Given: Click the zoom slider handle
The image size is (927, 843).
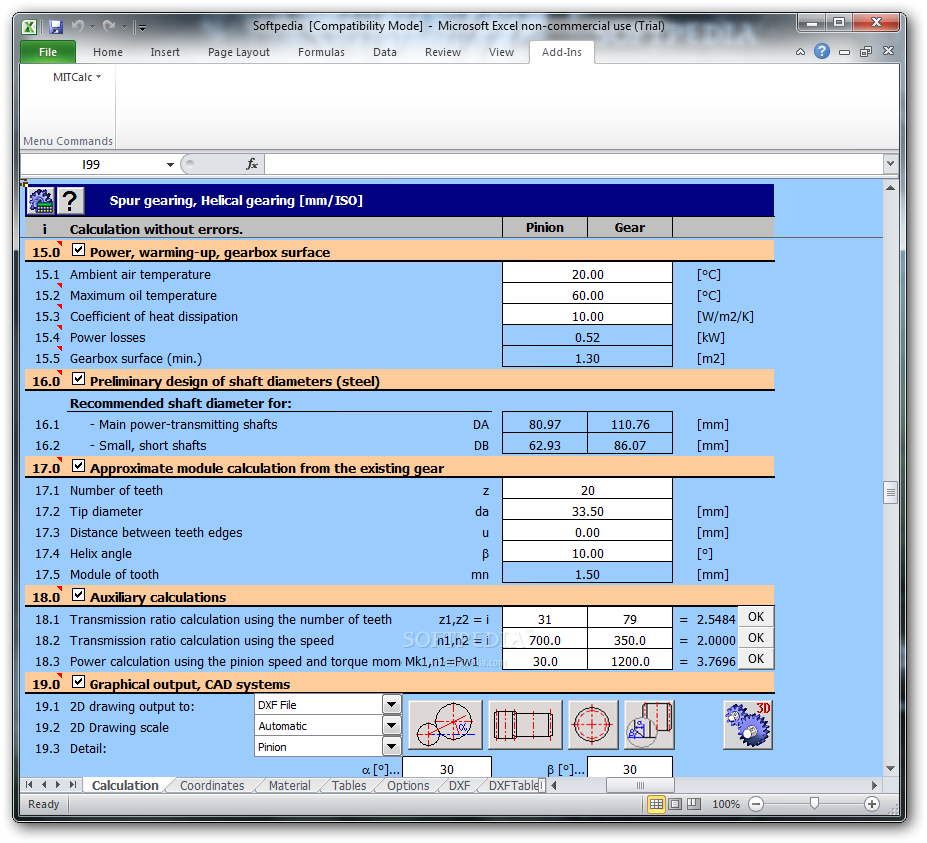Looking at the screenshot, I should click(x=815, y=803).
